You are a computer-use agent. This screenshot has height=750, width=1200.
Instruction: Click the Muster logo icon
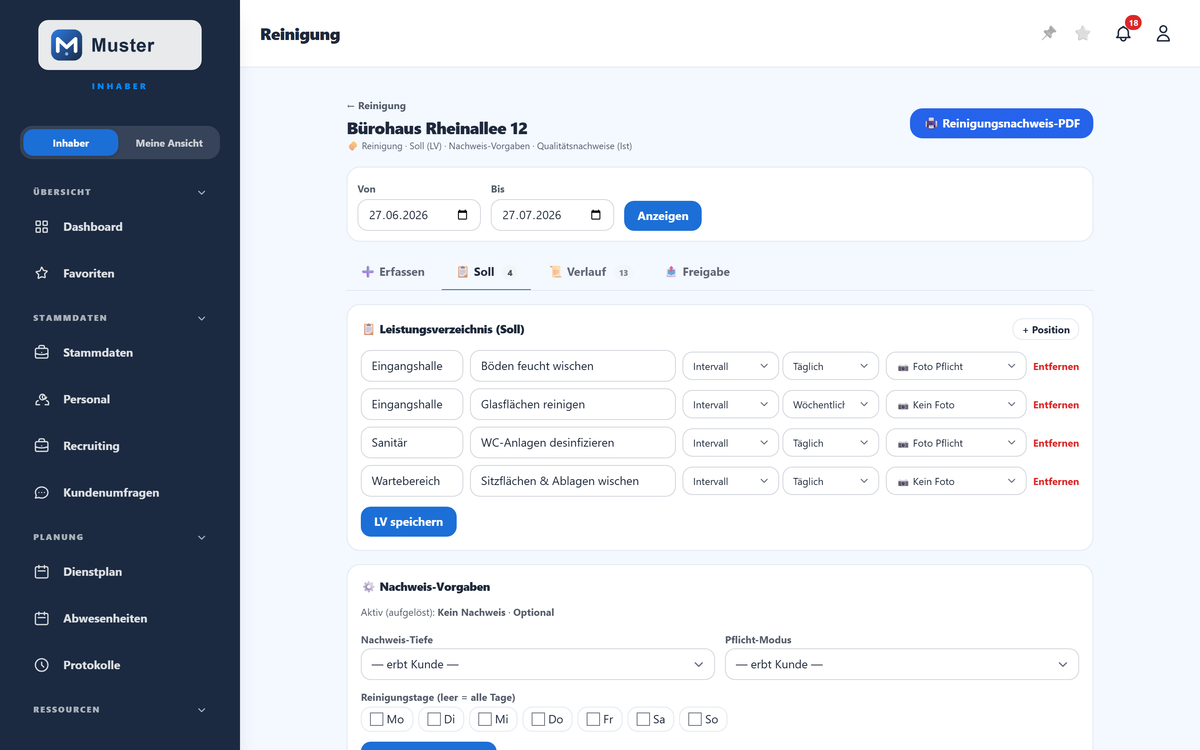point(67,45)
